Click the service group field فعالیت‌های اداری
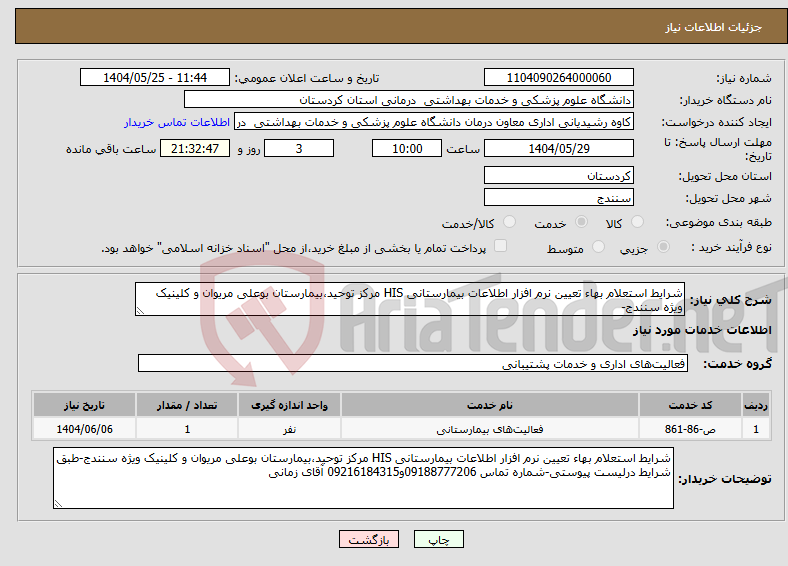This screenshot has height=566, width=788. [x=413, y=363]
